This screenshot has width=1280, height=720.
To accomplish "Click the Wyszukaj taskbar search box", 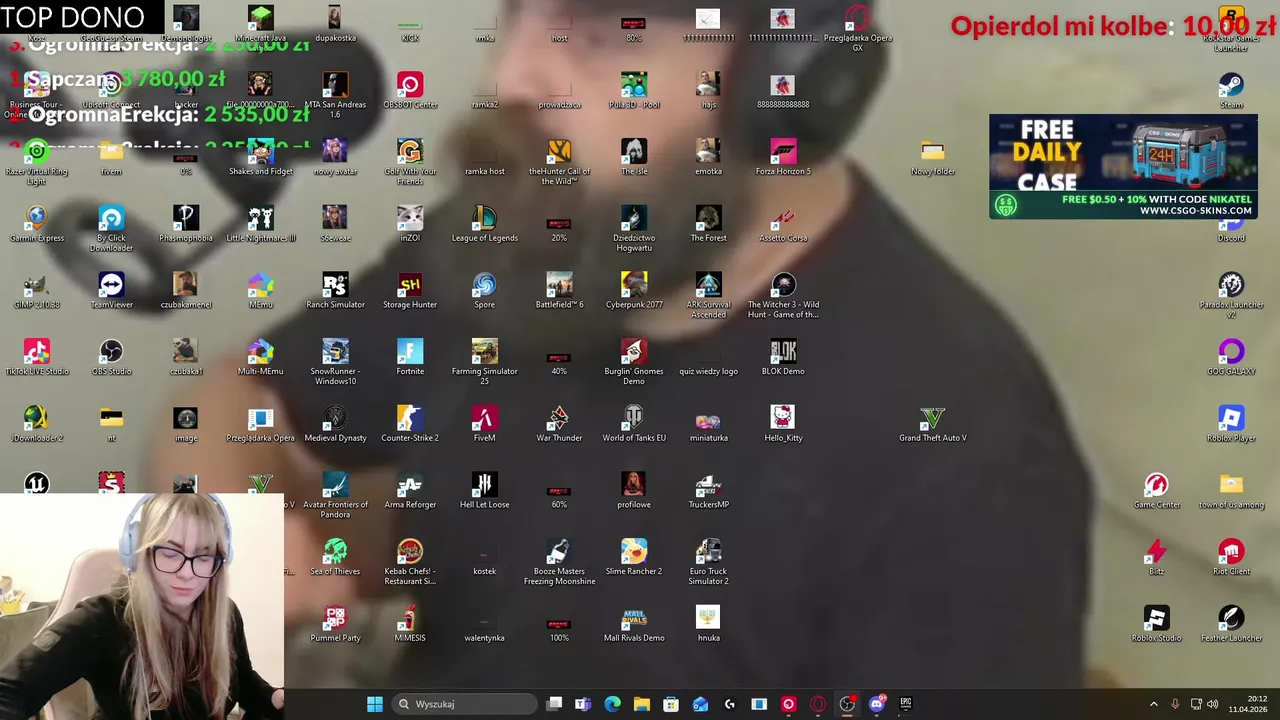I will click(464, 704).
